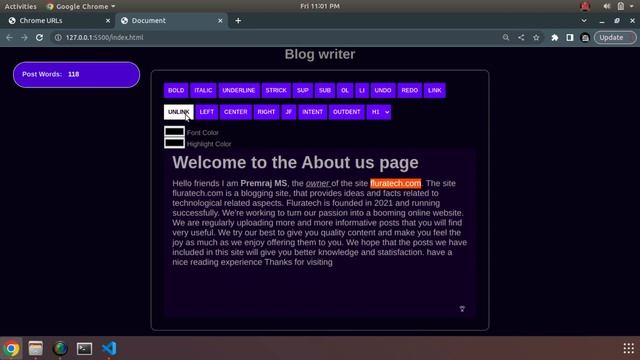Screen dimensions: 640x360
Task: Click the Chrome Update button
Action: tap(615, 37)
